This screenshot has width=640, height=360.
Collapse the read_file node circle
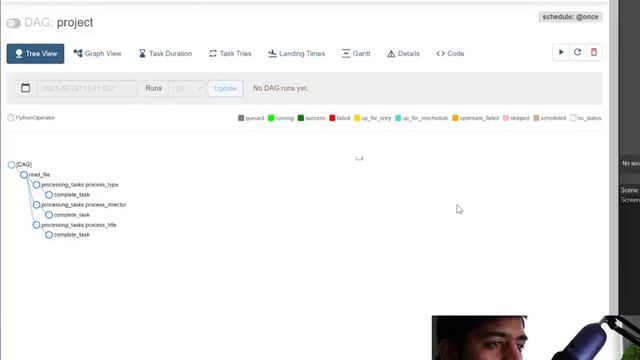[x=24, y=175]
